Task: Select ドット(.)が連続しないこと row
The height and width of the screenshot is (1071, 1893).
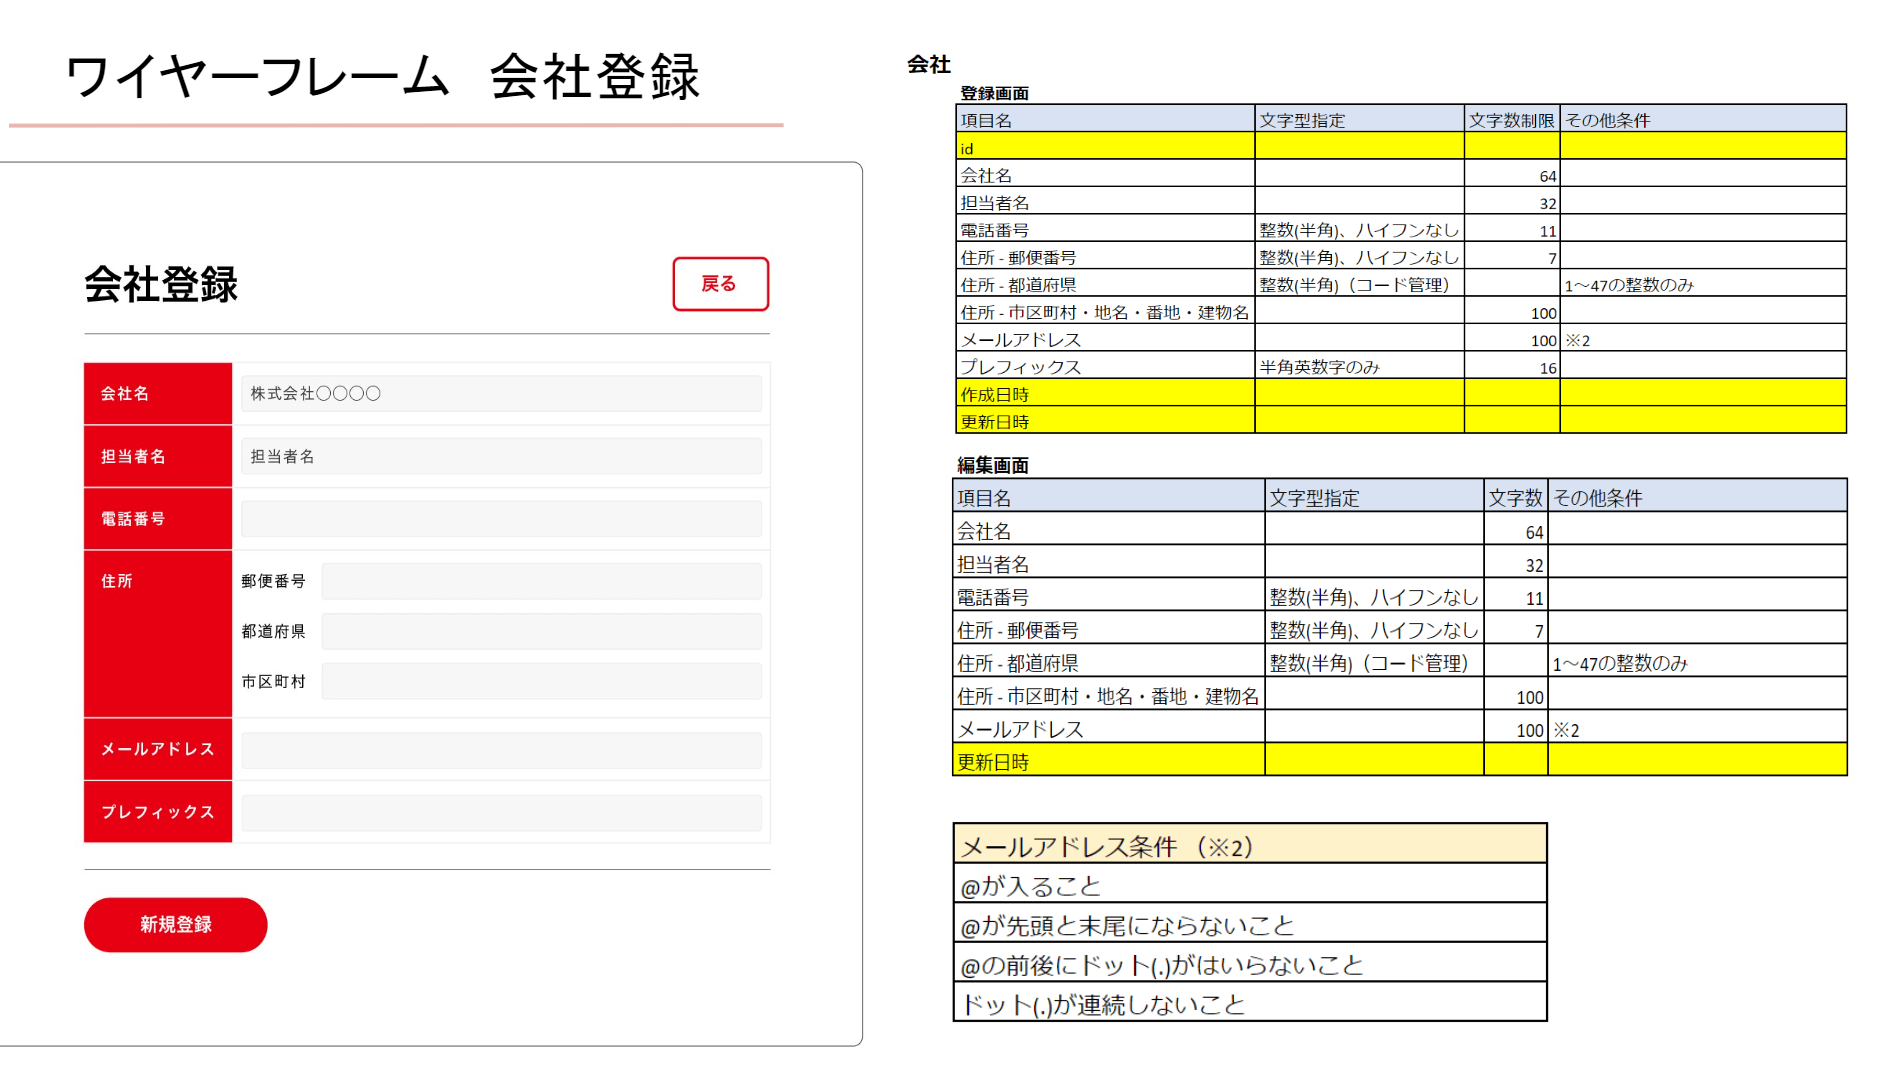Action: tap(1250, 1002)
